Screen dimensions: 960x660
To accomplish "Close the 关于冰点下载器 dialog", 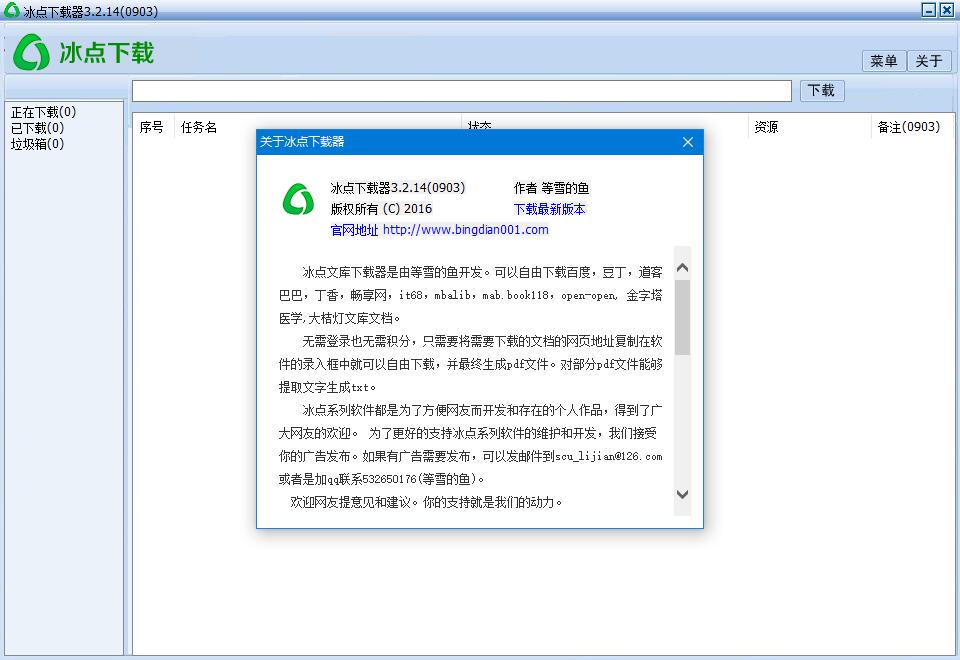I will 688,142.
